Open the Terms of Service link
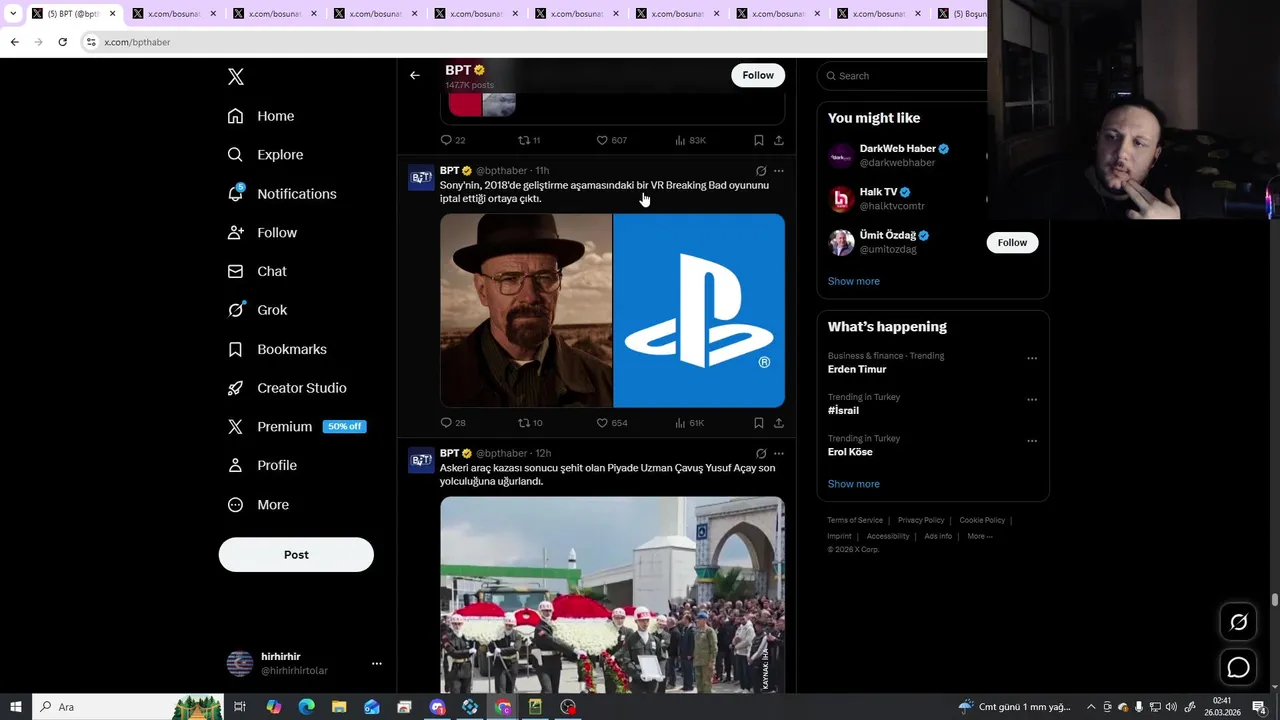This screenshot has height=720, width=1280. (855, 520)
